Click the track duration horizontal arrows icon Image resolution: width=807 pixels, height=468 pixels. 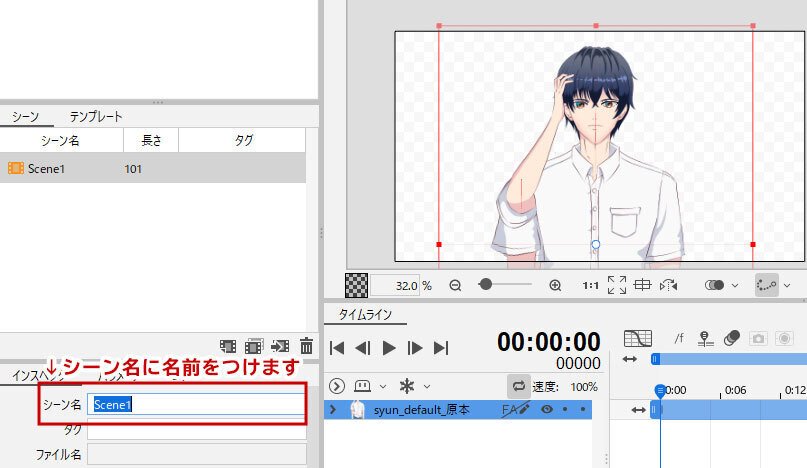(x=639, y=410)
